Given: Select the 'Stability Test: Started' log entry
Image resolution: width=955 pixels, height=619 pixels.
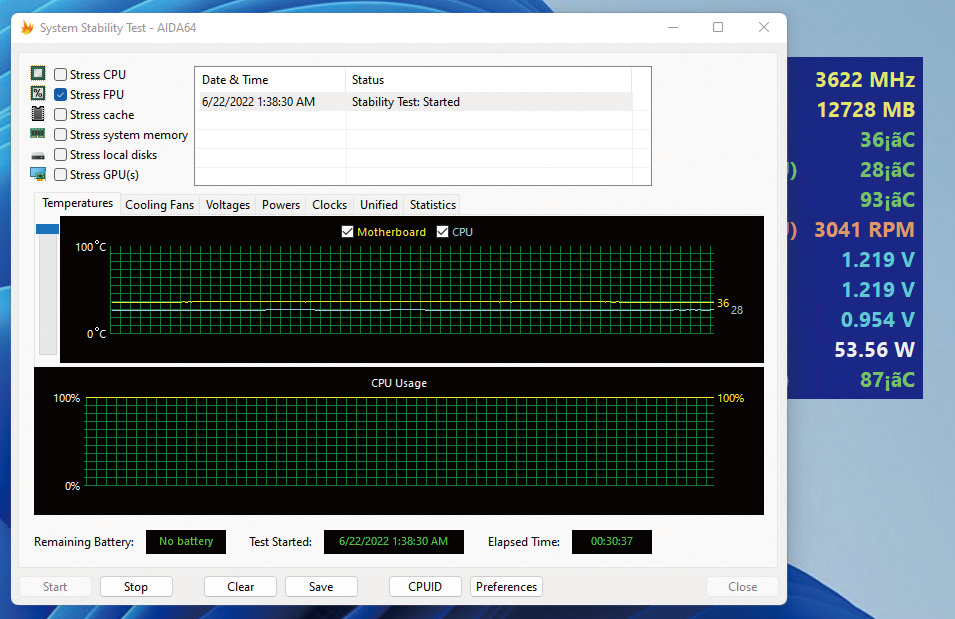Looking at the screenshot, I should tap(406, 102).
